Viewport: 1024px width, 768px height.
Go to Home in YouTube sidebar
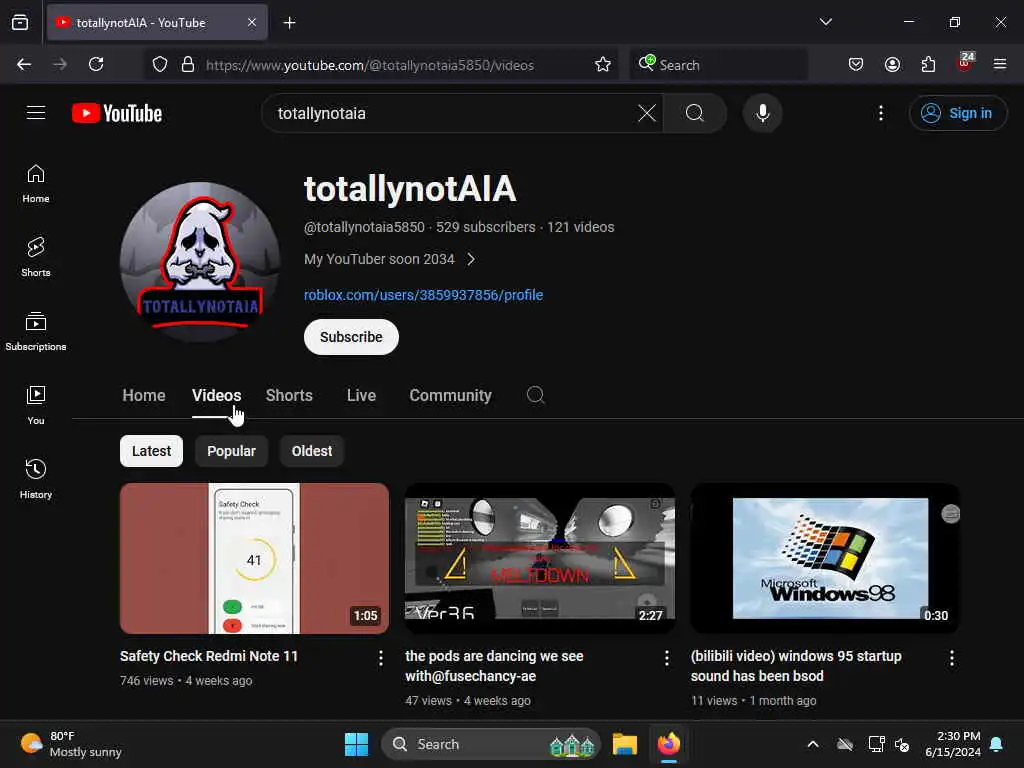pyautogui.click(x=36, y=184)
